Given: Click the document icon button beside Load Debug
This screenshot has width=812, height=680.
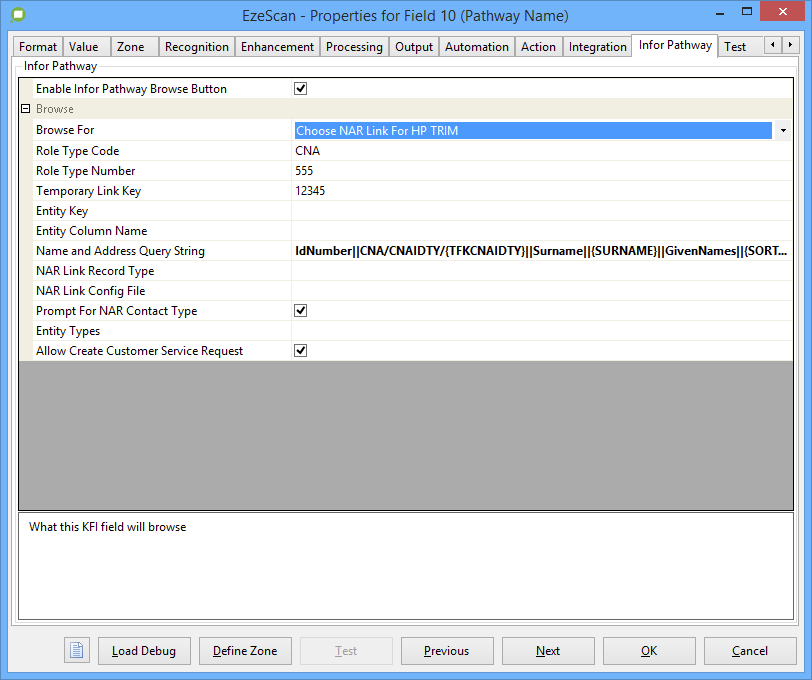Looking at the screenshot, I should (77, 651).
